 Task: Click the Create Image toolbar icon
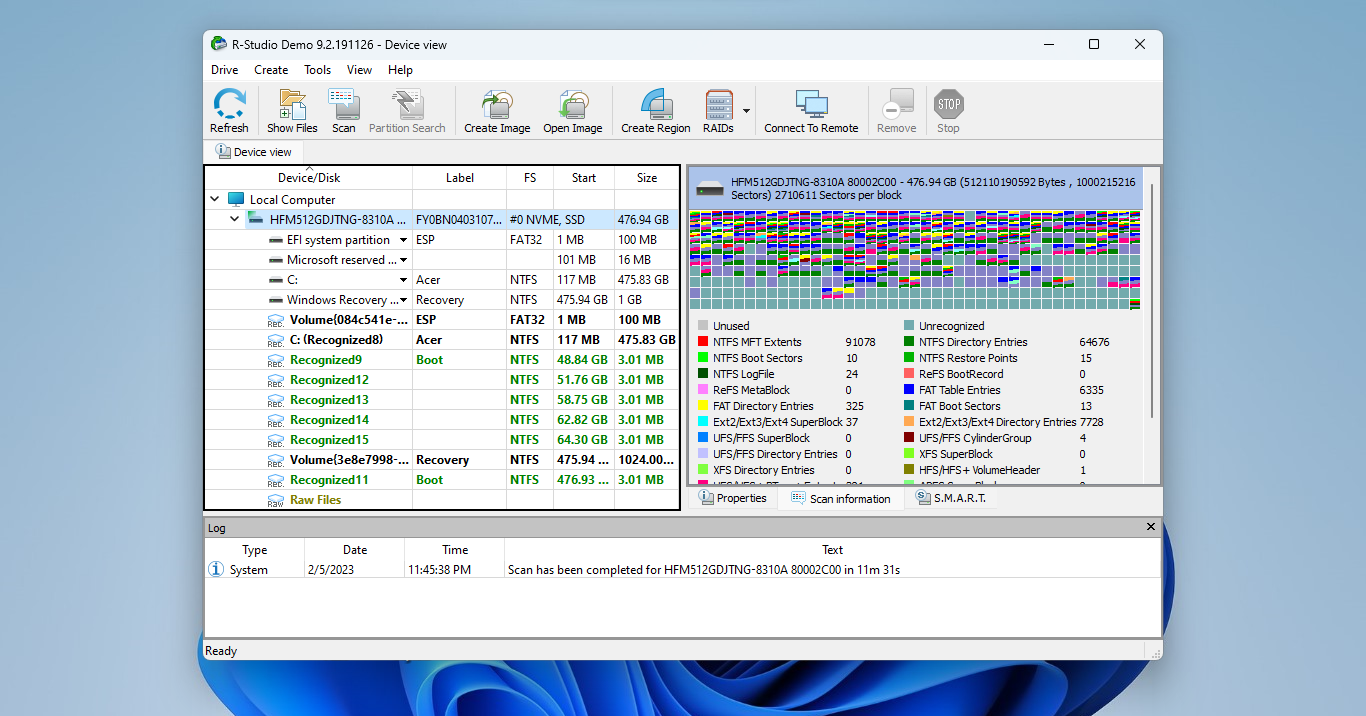pyautogui.click(x=497, y=111)
